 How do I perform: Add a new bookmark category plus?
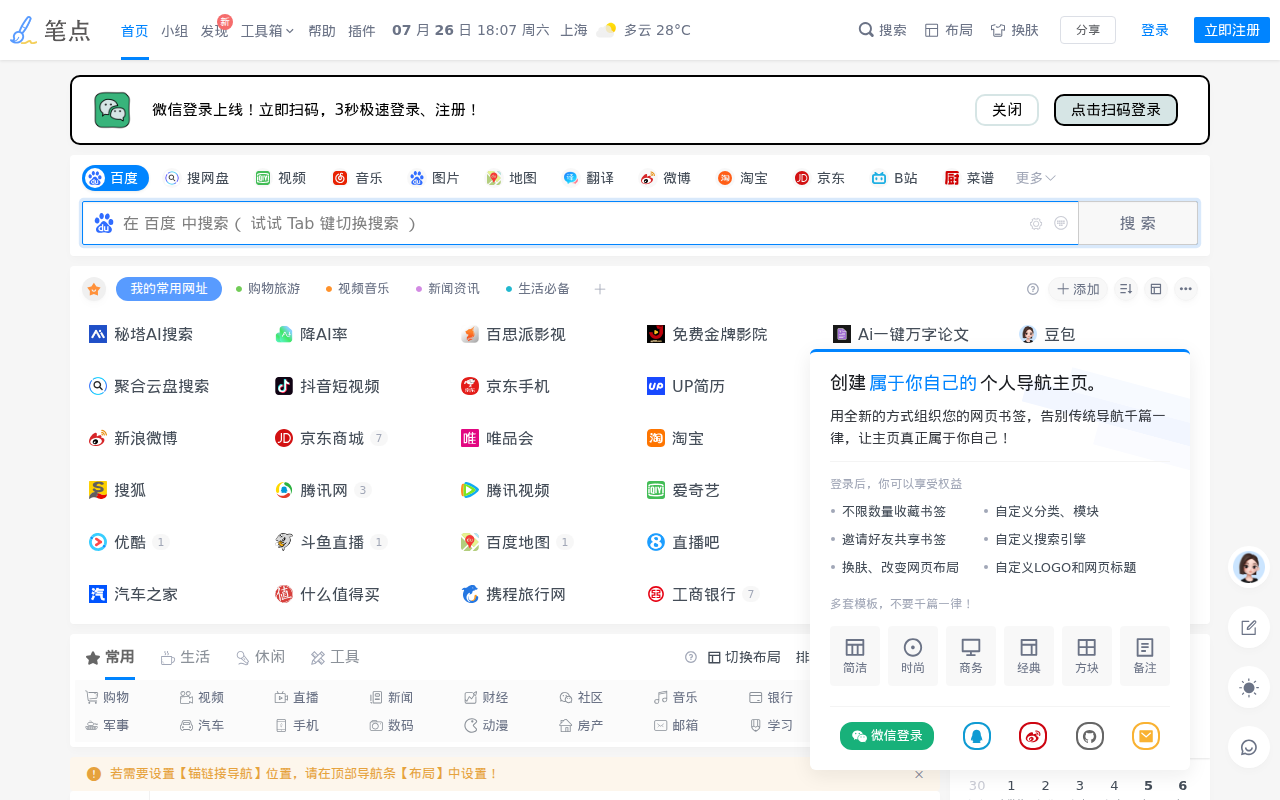coord(600,289)
